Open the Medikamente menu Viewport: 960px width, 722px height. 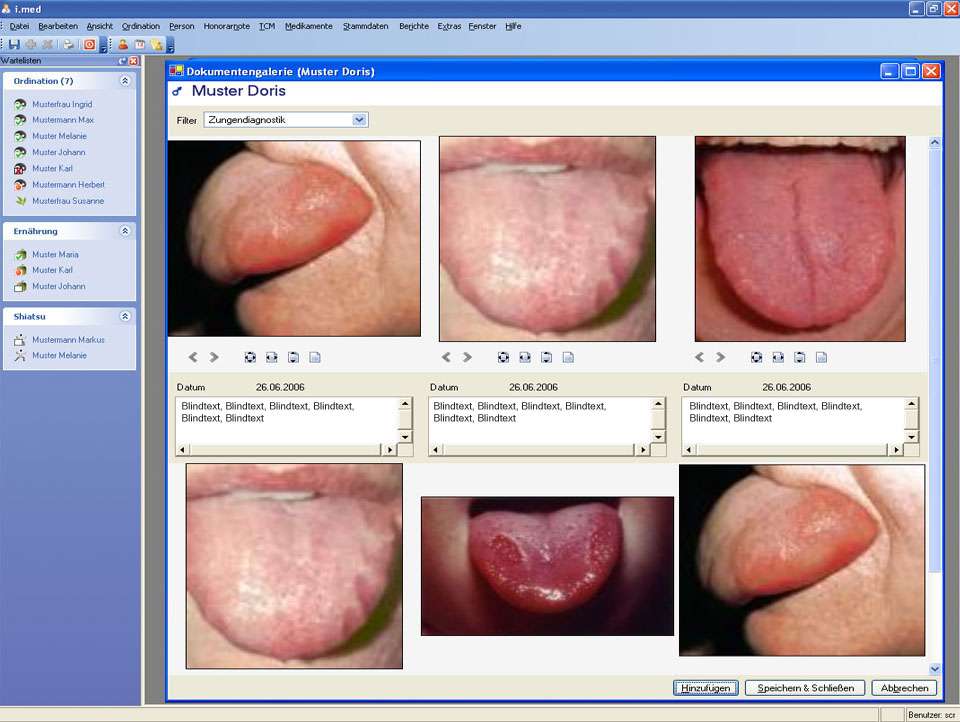point(308,26)
